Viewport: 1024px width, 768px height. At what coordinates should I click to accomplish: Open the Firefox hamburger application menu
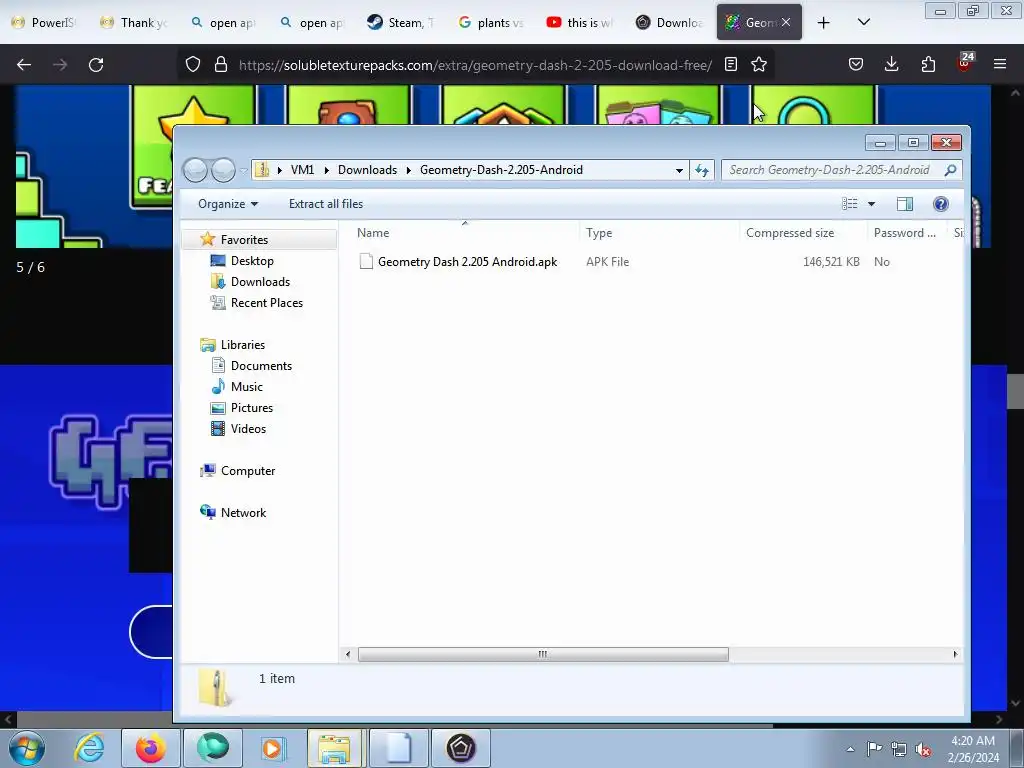click(x=1000, y=65)
